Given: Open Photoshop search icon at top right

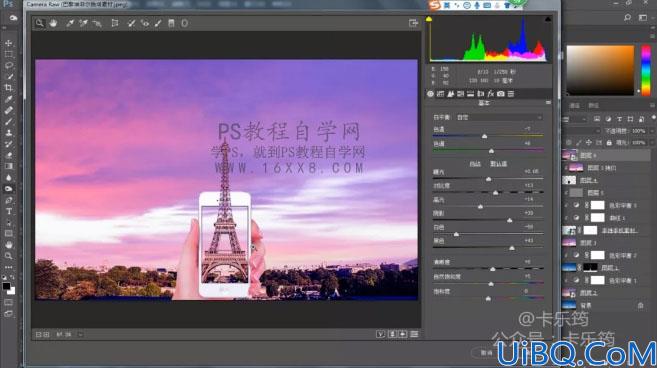Looking at the screenshot, I should tap(627, 18).
